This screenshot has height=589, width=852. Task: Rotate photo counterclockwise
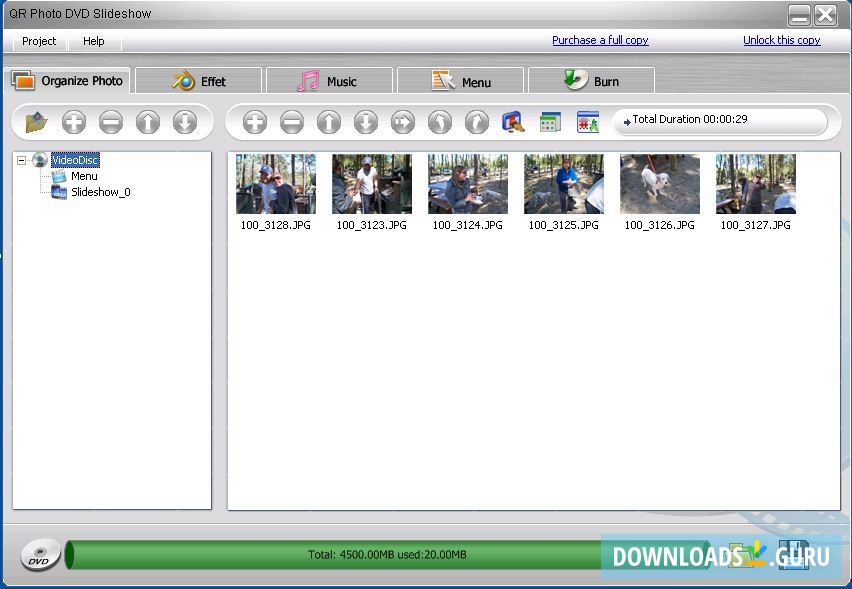tap(440, 122)
